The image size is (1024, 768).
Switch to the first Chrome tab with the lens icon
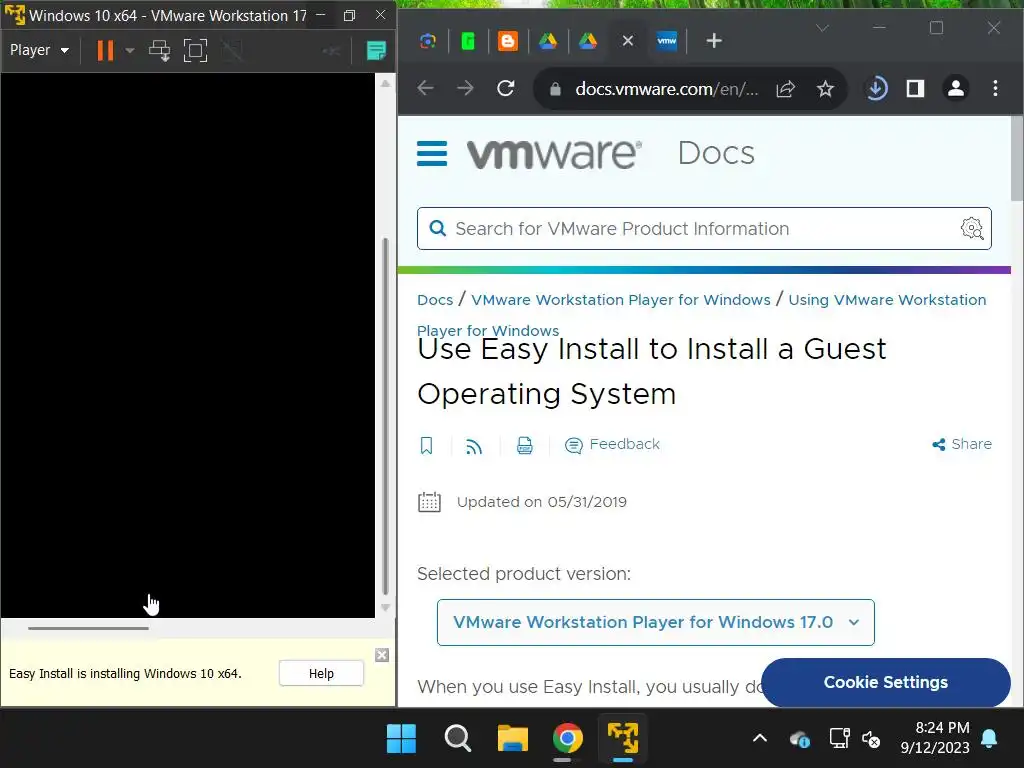coord(428,41)
